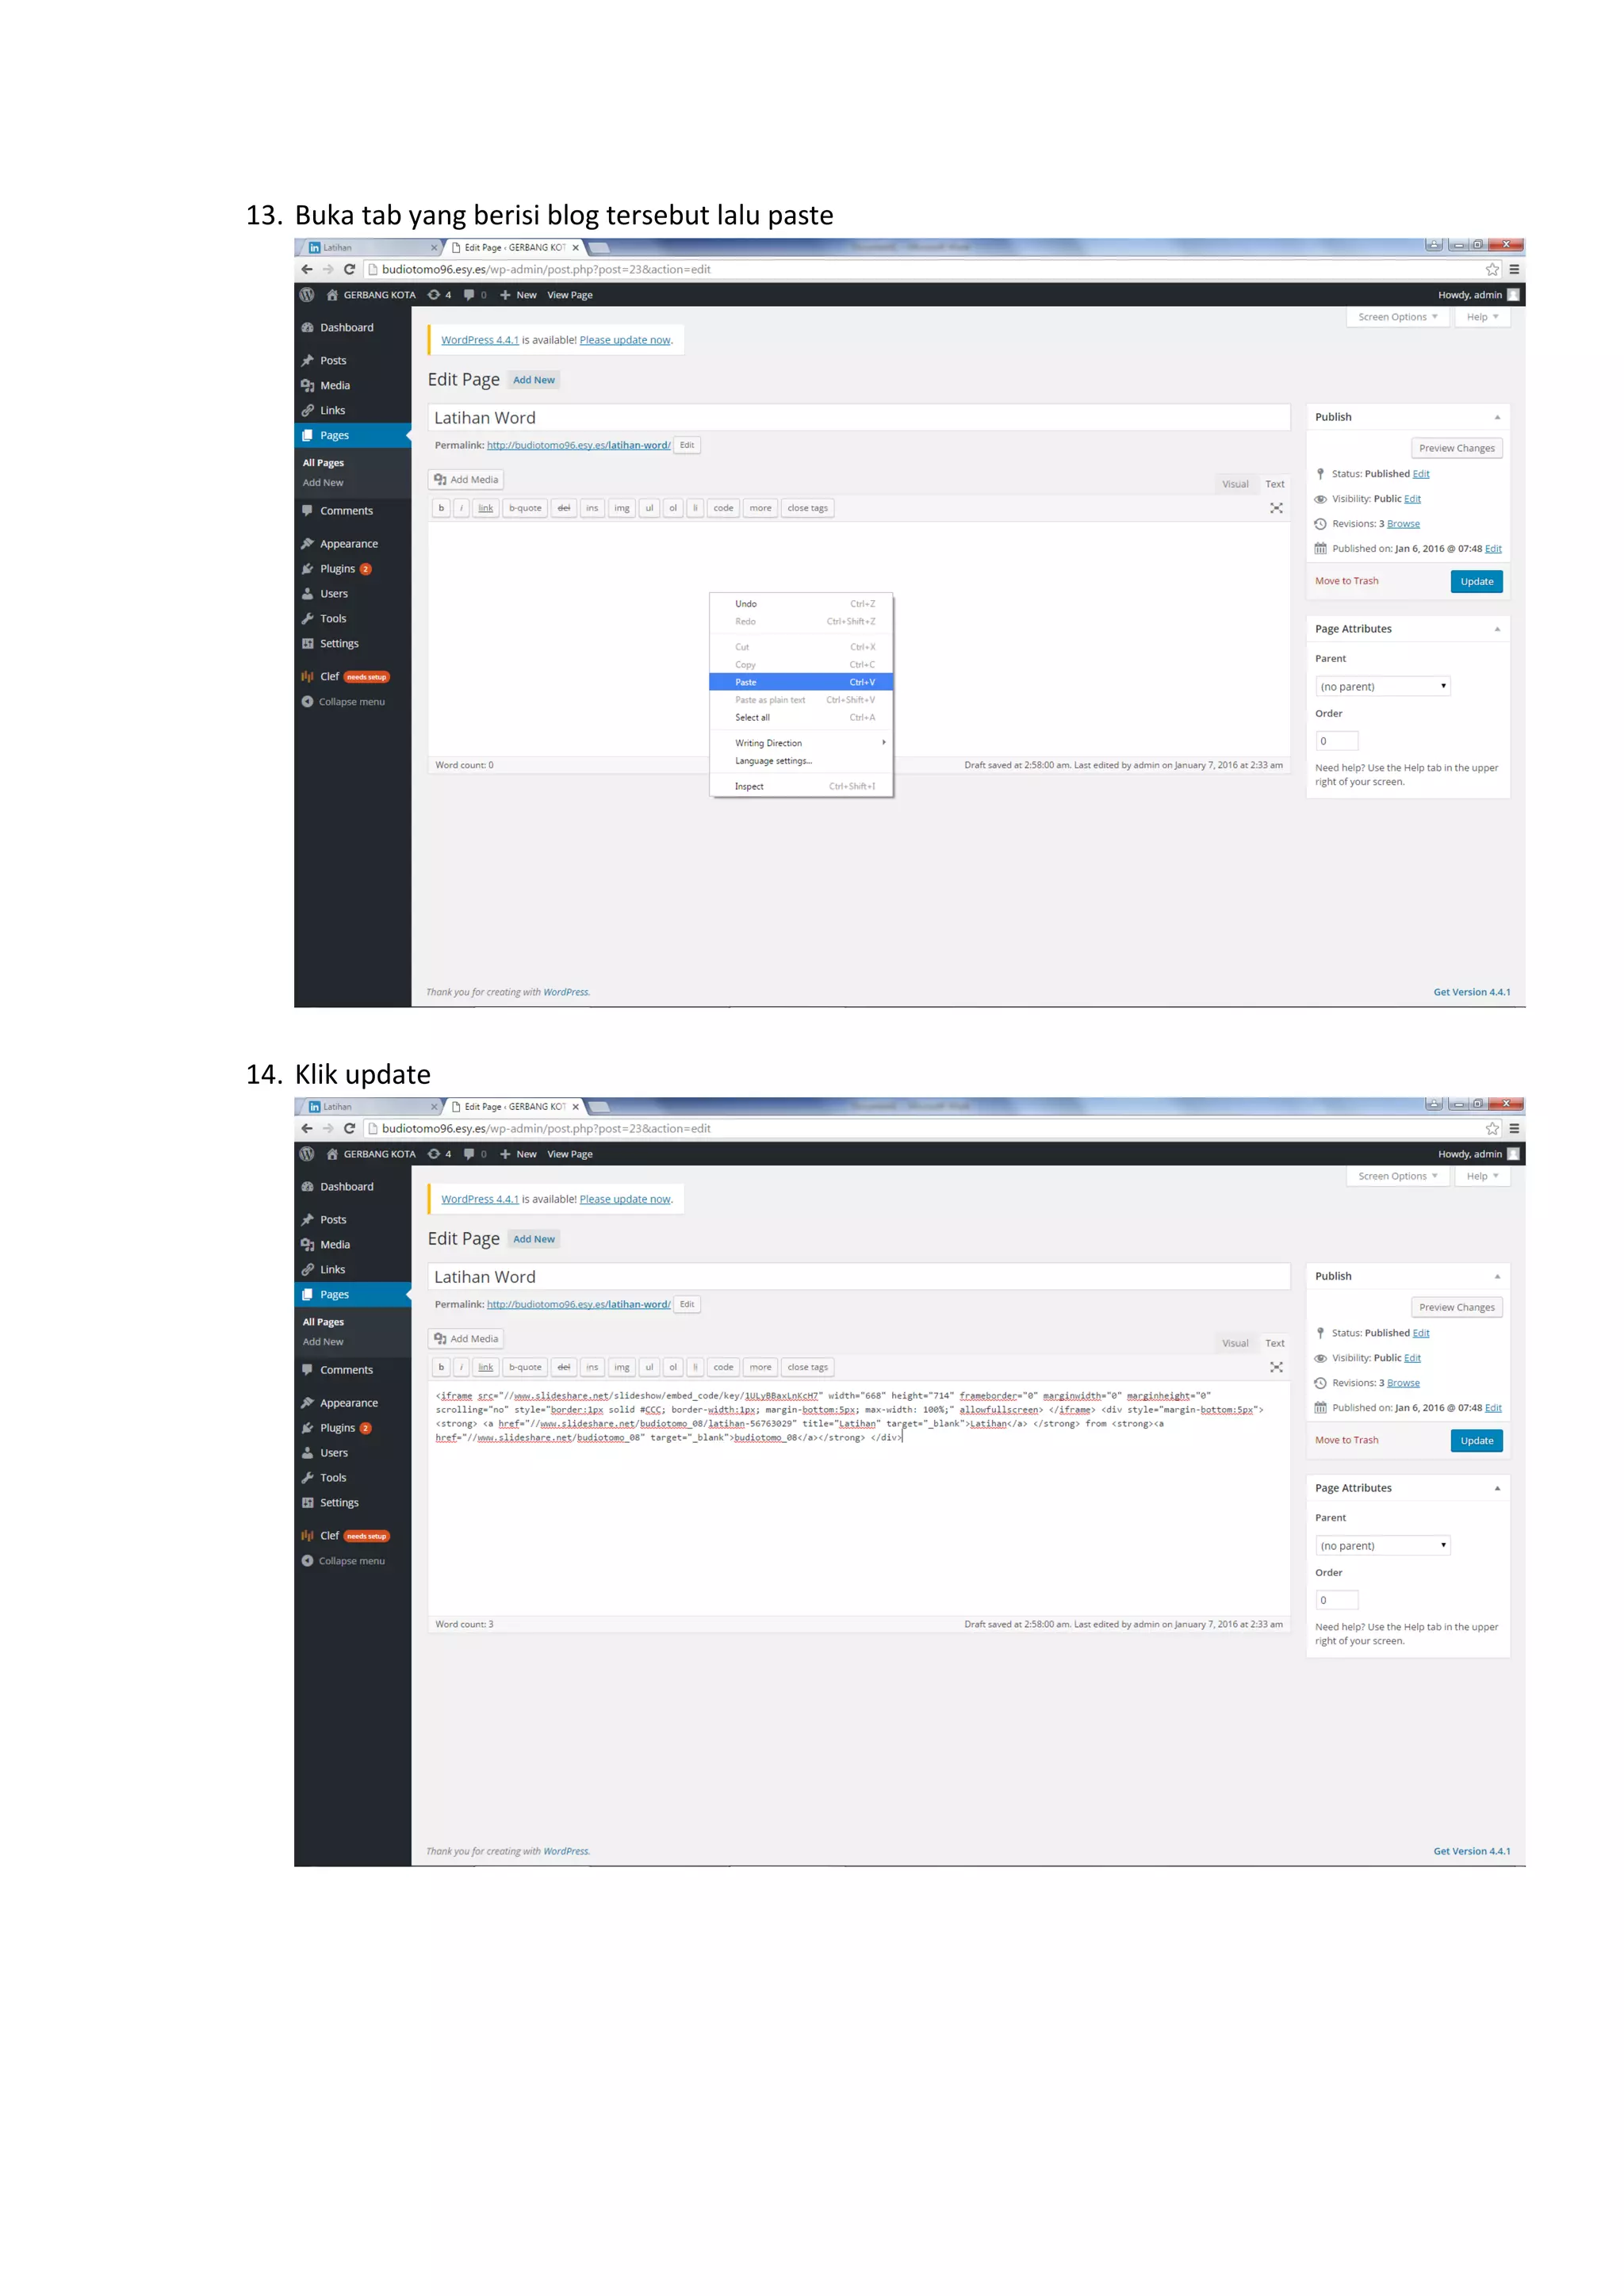Select 'Select all' in context menu
This screenshot has width=1624, height=2296.
[x=752, y=717]
